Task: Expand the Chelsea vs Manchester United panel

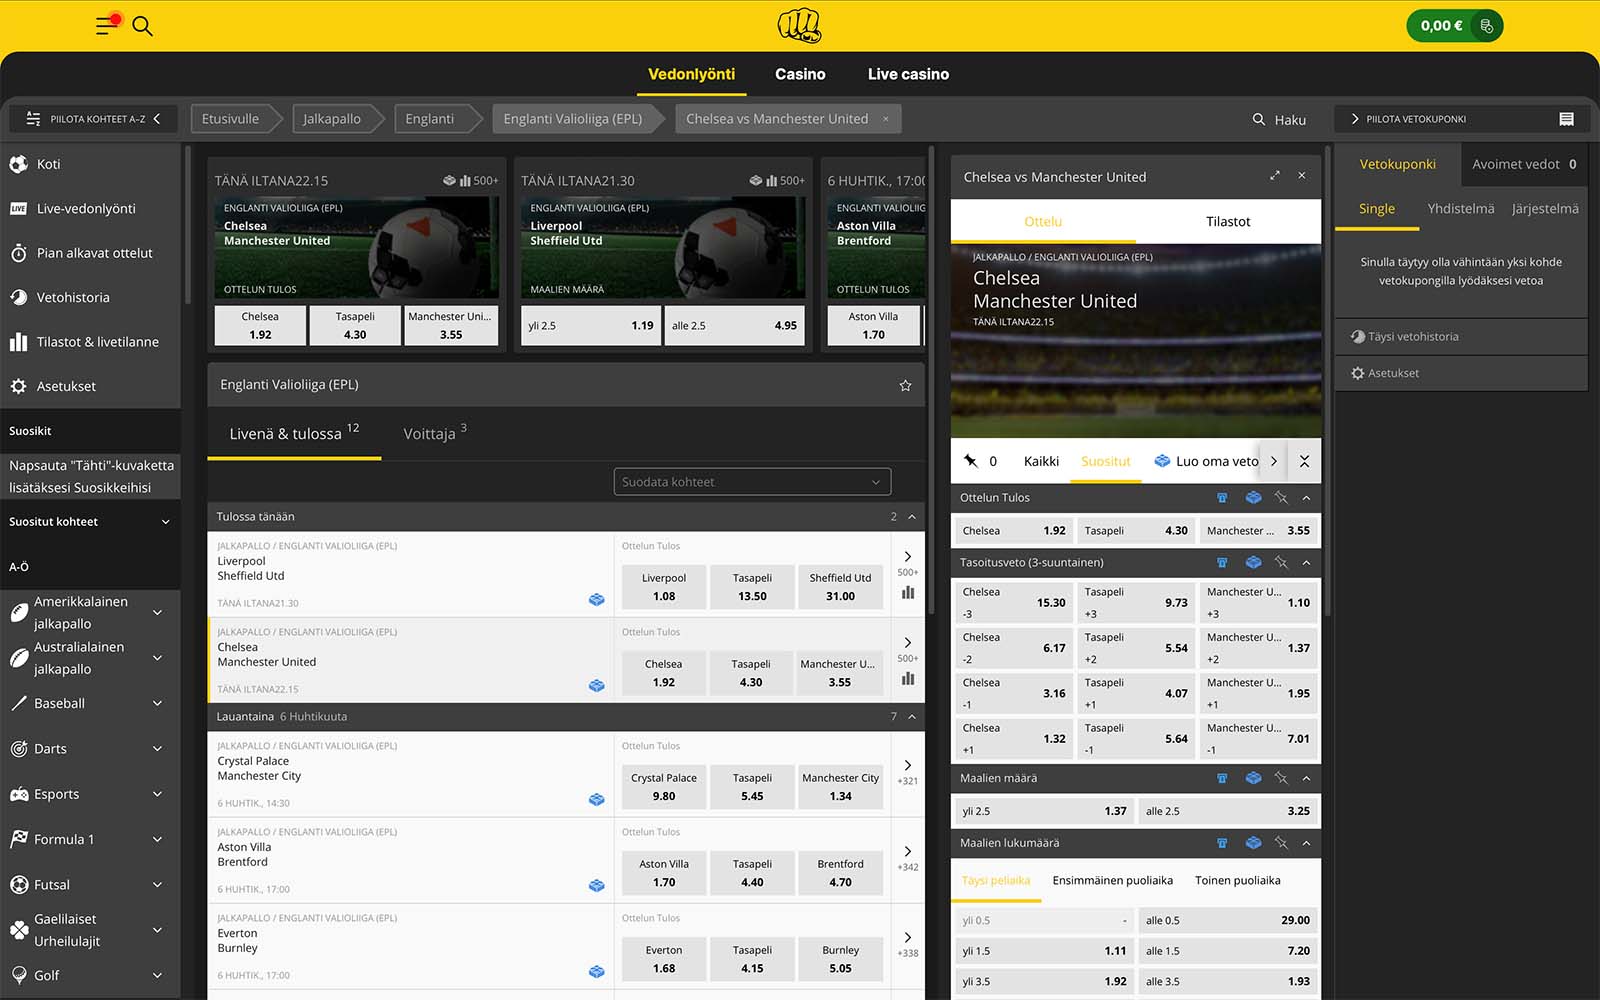Action: click(x=1275, y=176)
